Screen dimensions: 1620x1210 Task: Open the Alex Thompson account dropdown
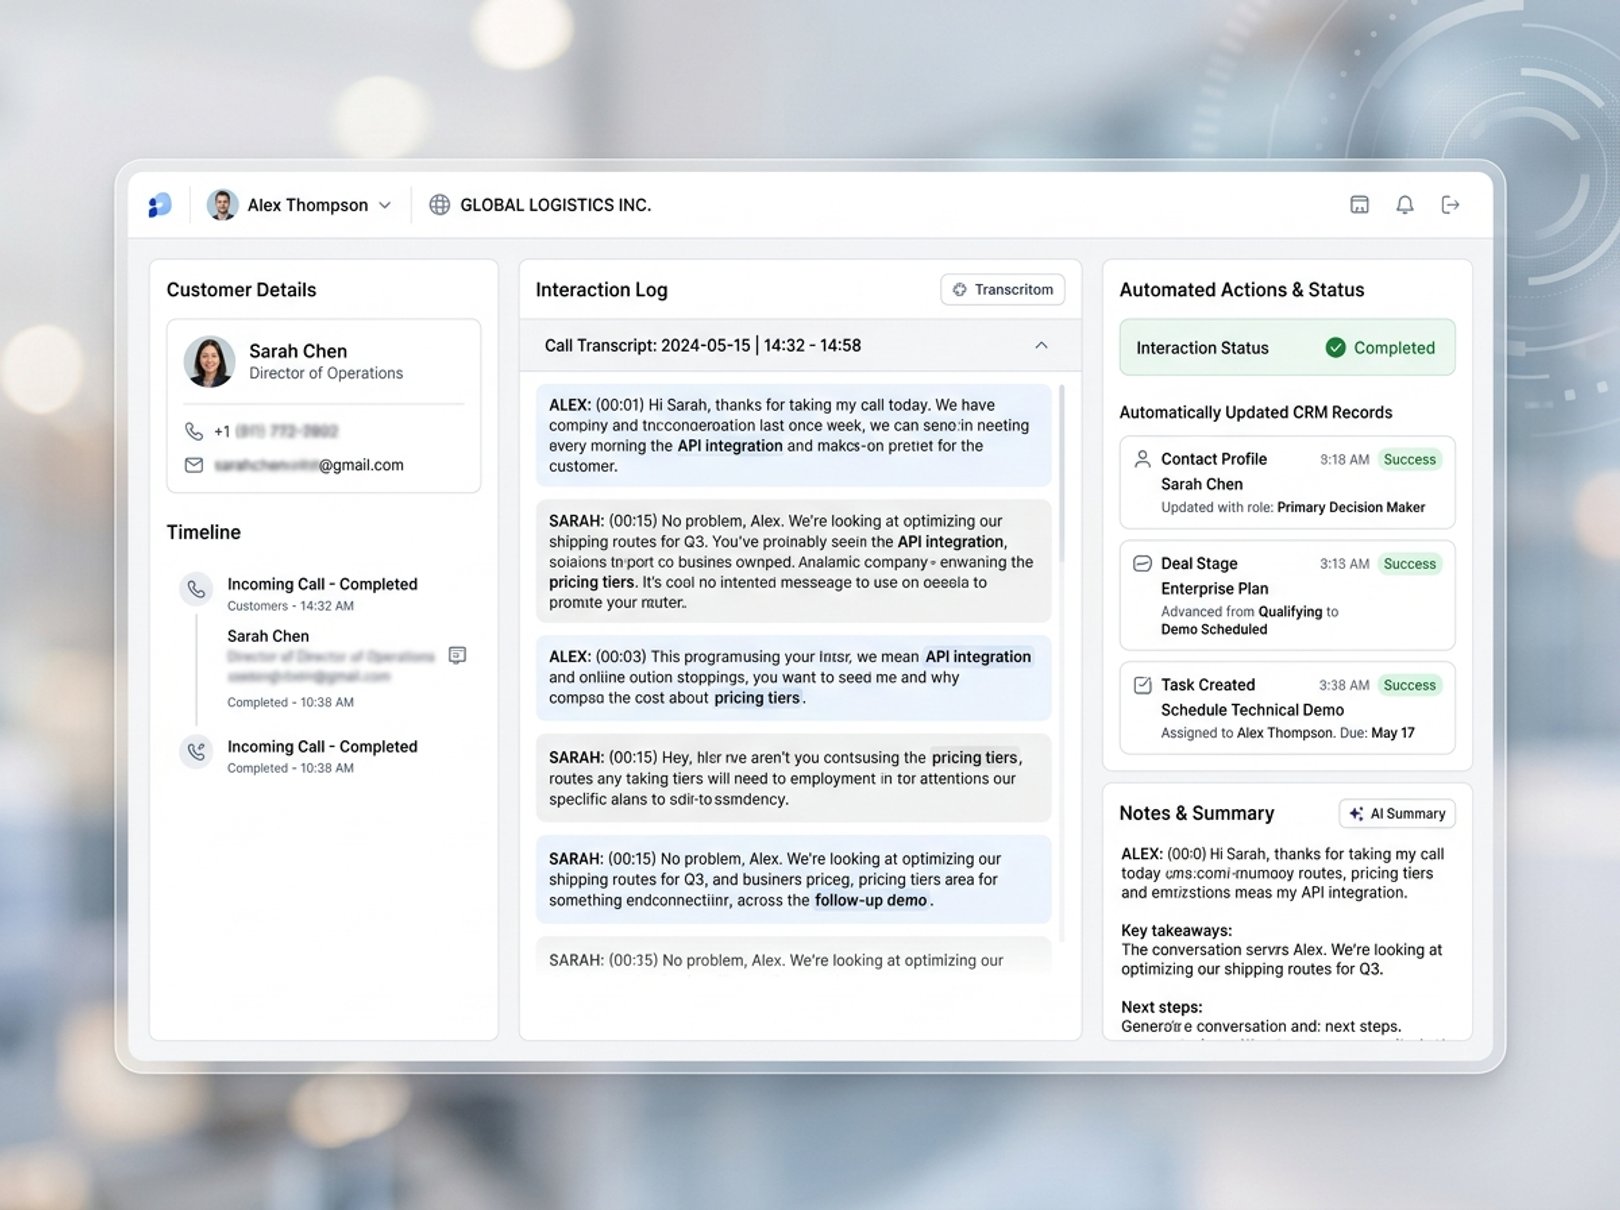[385, 204]
